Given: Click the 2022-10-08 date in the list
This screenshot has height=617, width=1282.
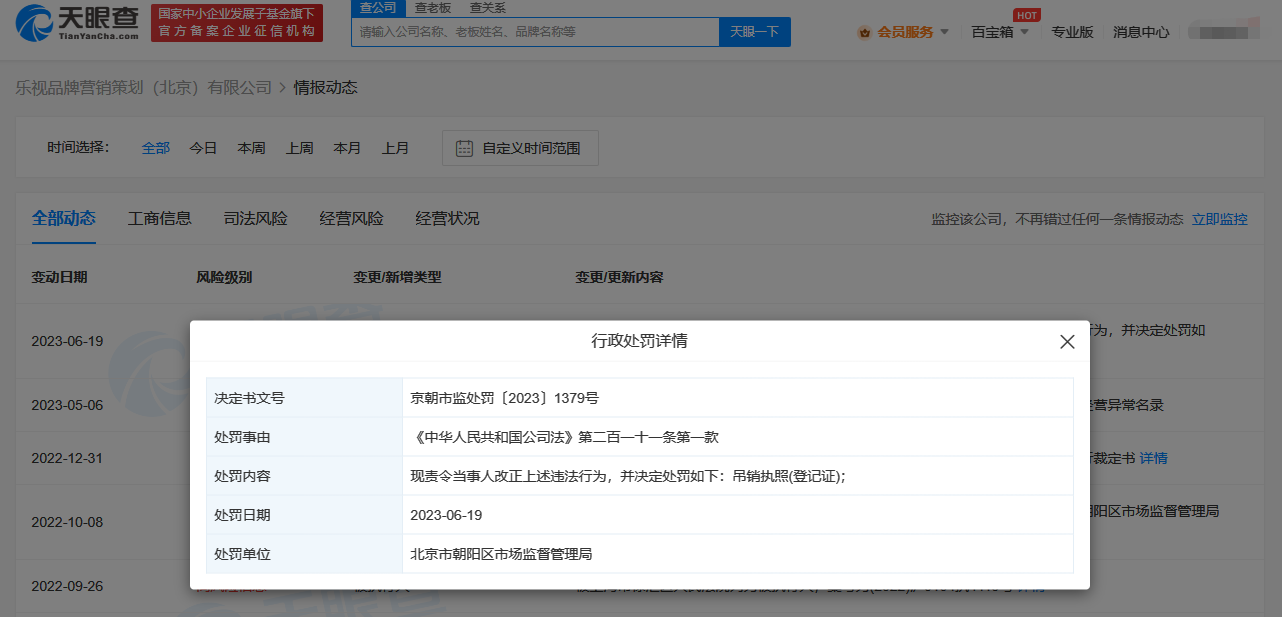Looking at the screenshot, I should 67,522.
